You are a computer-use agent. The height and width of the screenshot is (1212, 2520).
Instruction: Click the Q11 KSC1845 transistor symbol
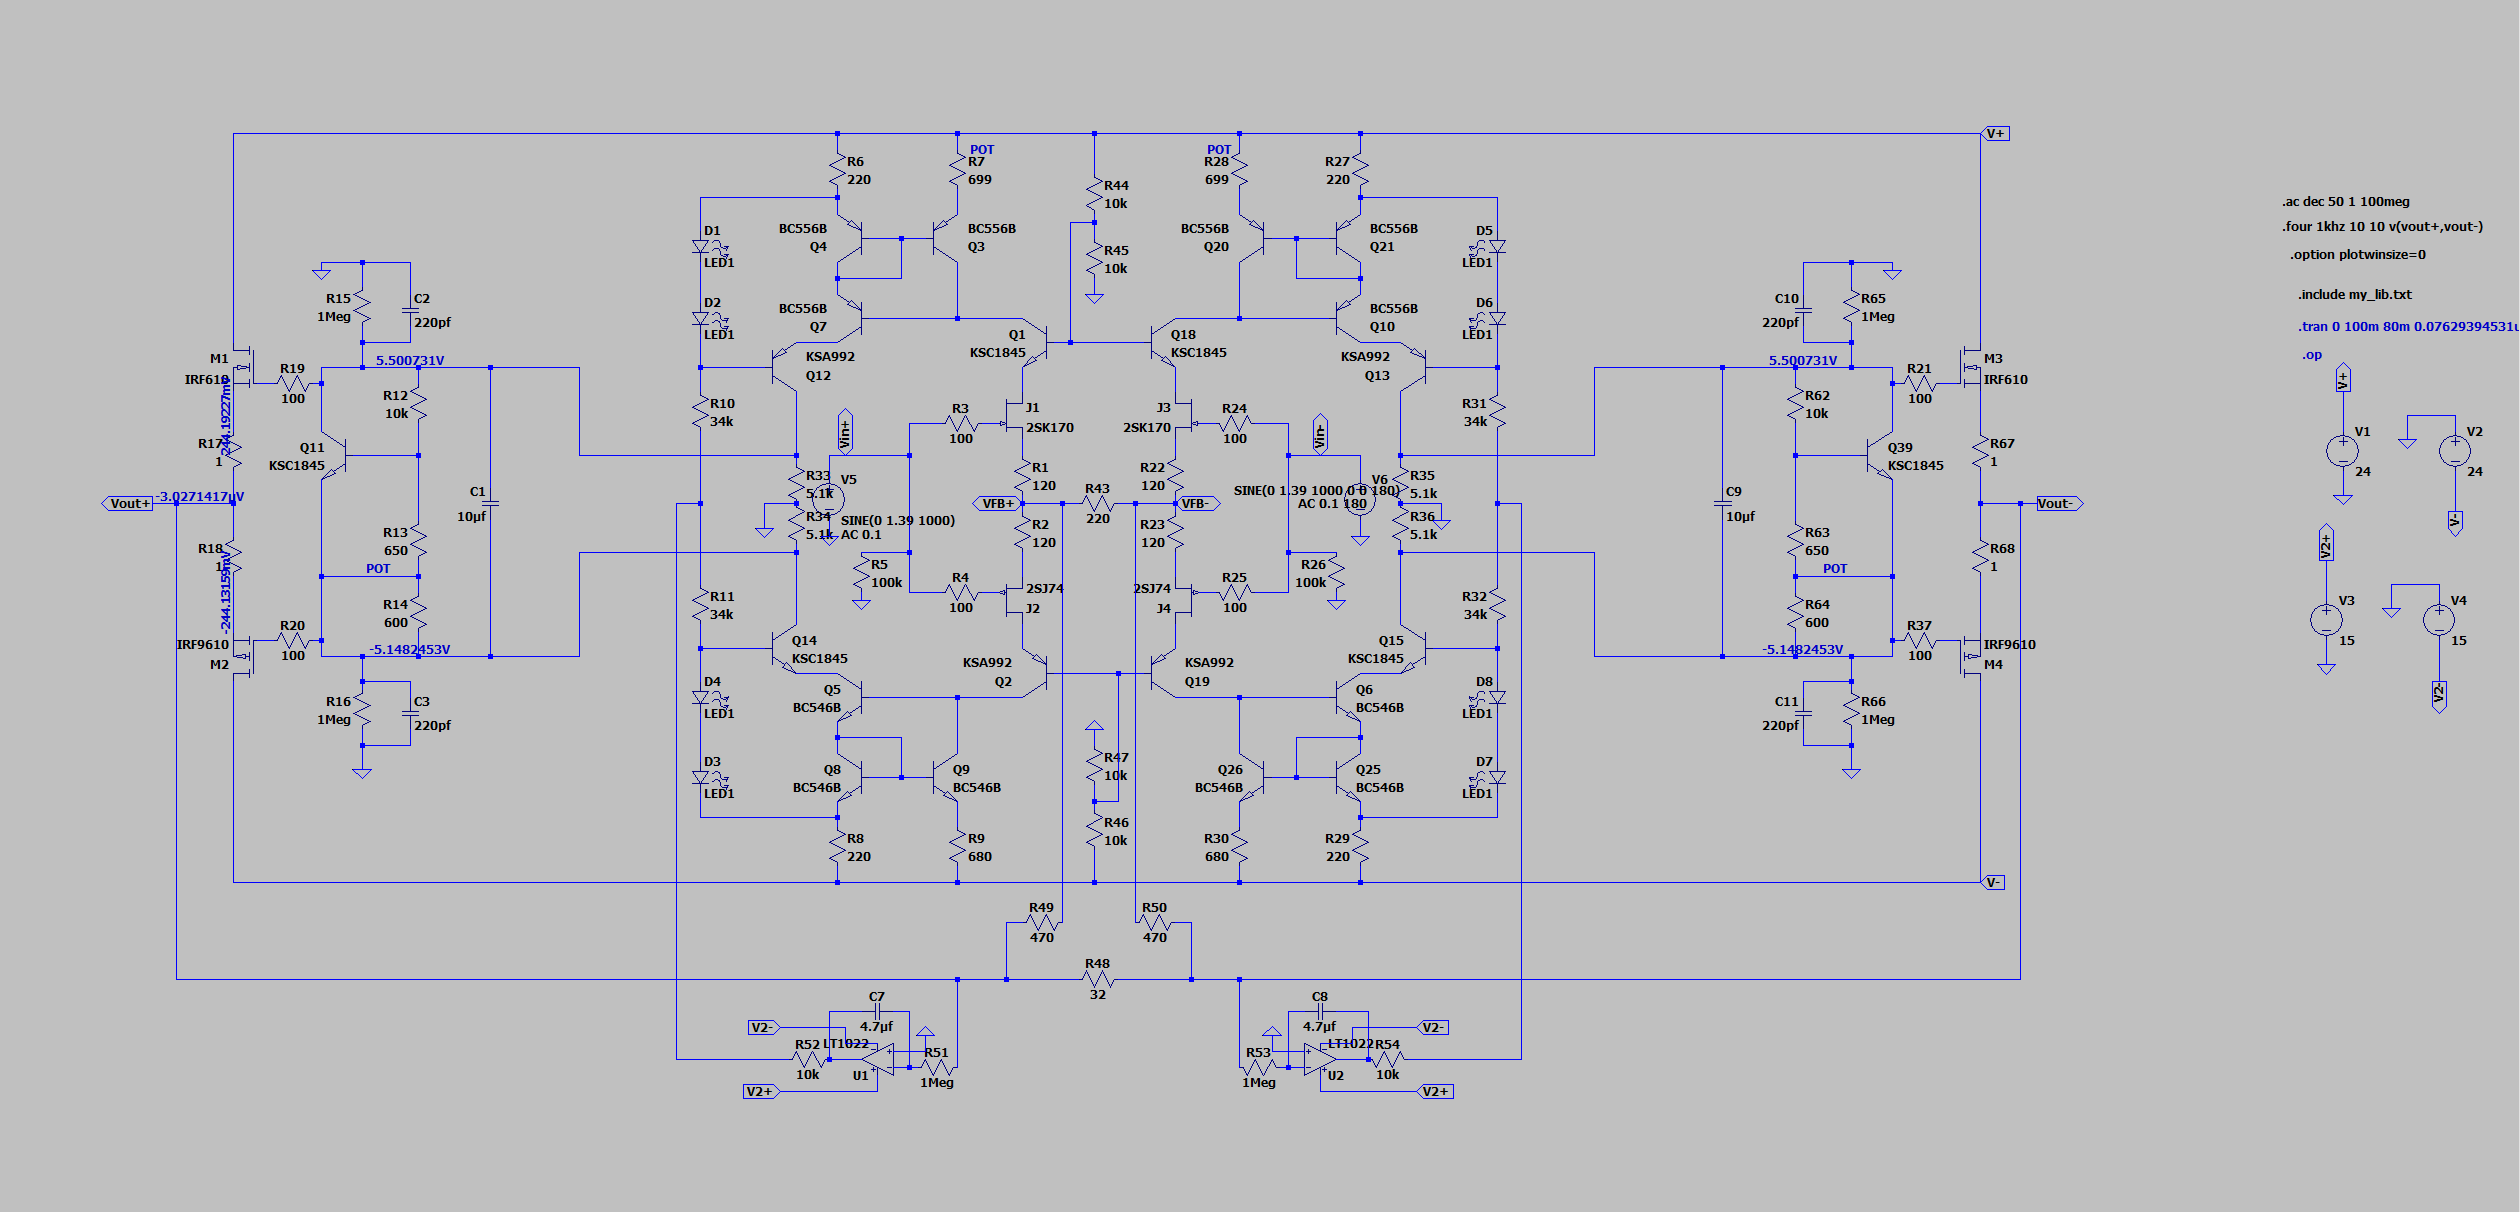tap(335, 456)
